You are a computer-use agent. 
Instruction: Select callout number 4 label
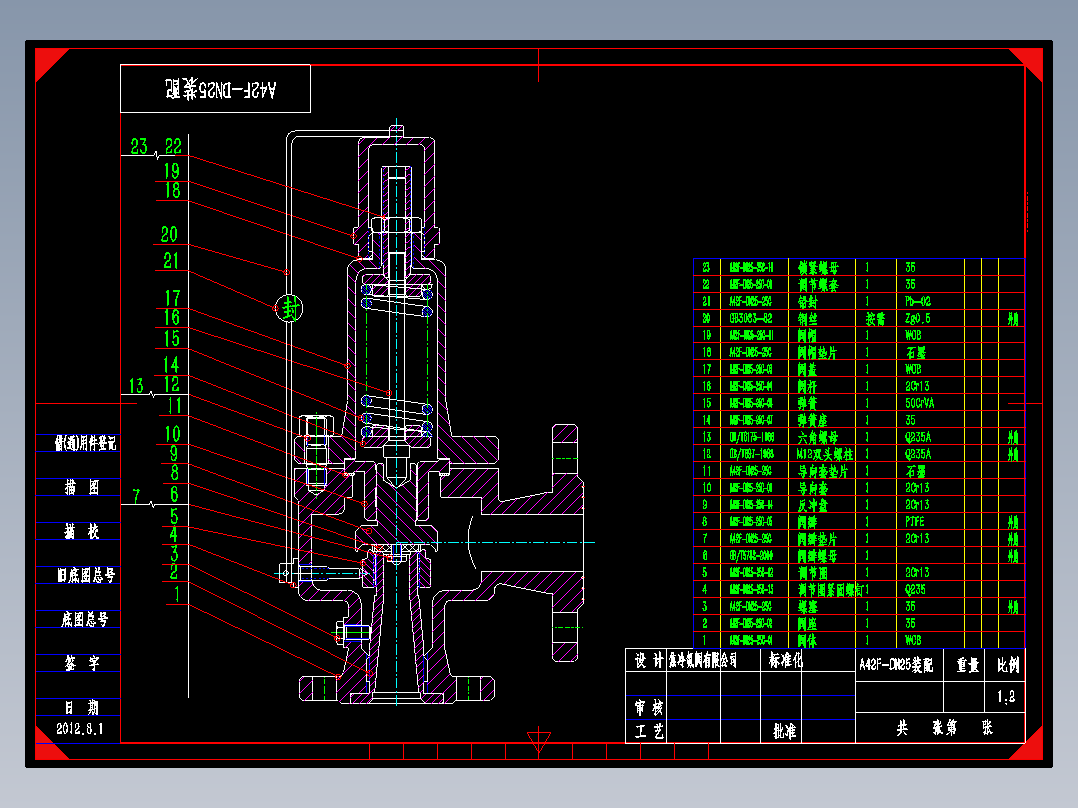click(174, 534)
